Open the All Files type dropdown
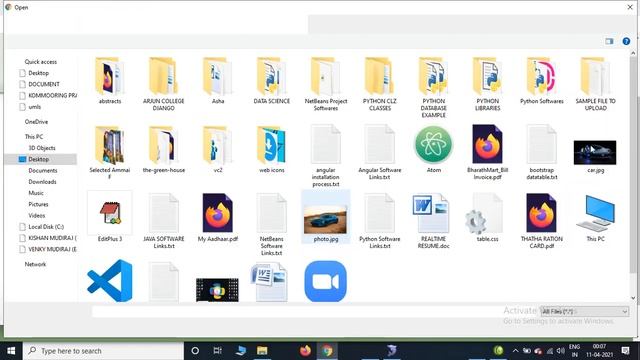 [584, 311]
